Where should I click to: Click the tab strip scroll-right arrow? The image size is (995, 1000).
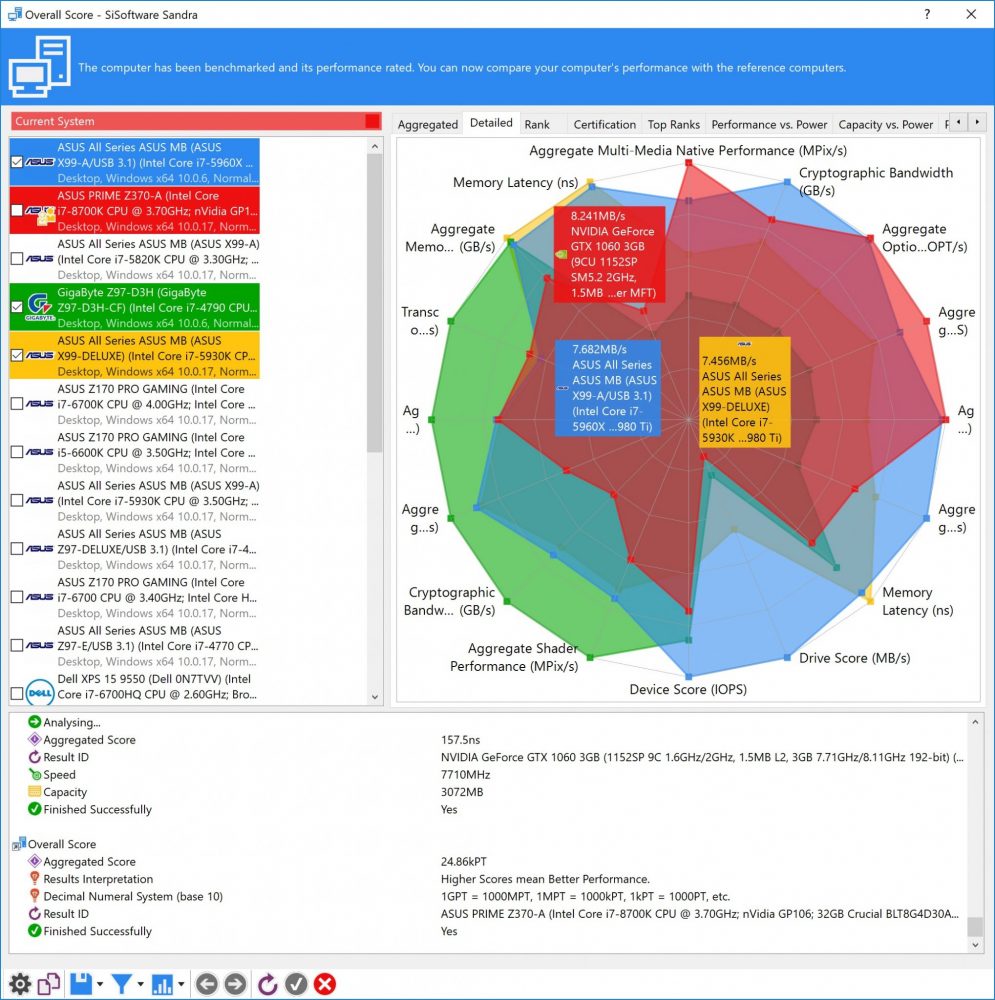coord(977,122)
